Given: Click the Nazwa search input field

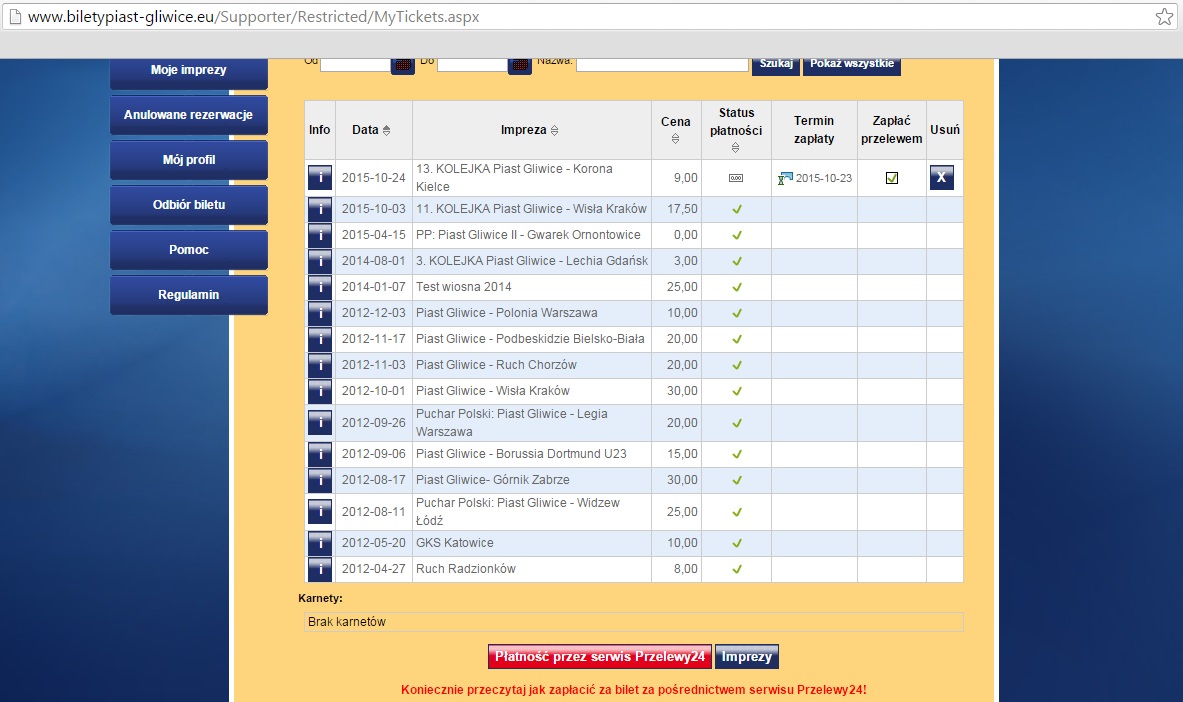Looking at the screenshot, I should 662,63.
